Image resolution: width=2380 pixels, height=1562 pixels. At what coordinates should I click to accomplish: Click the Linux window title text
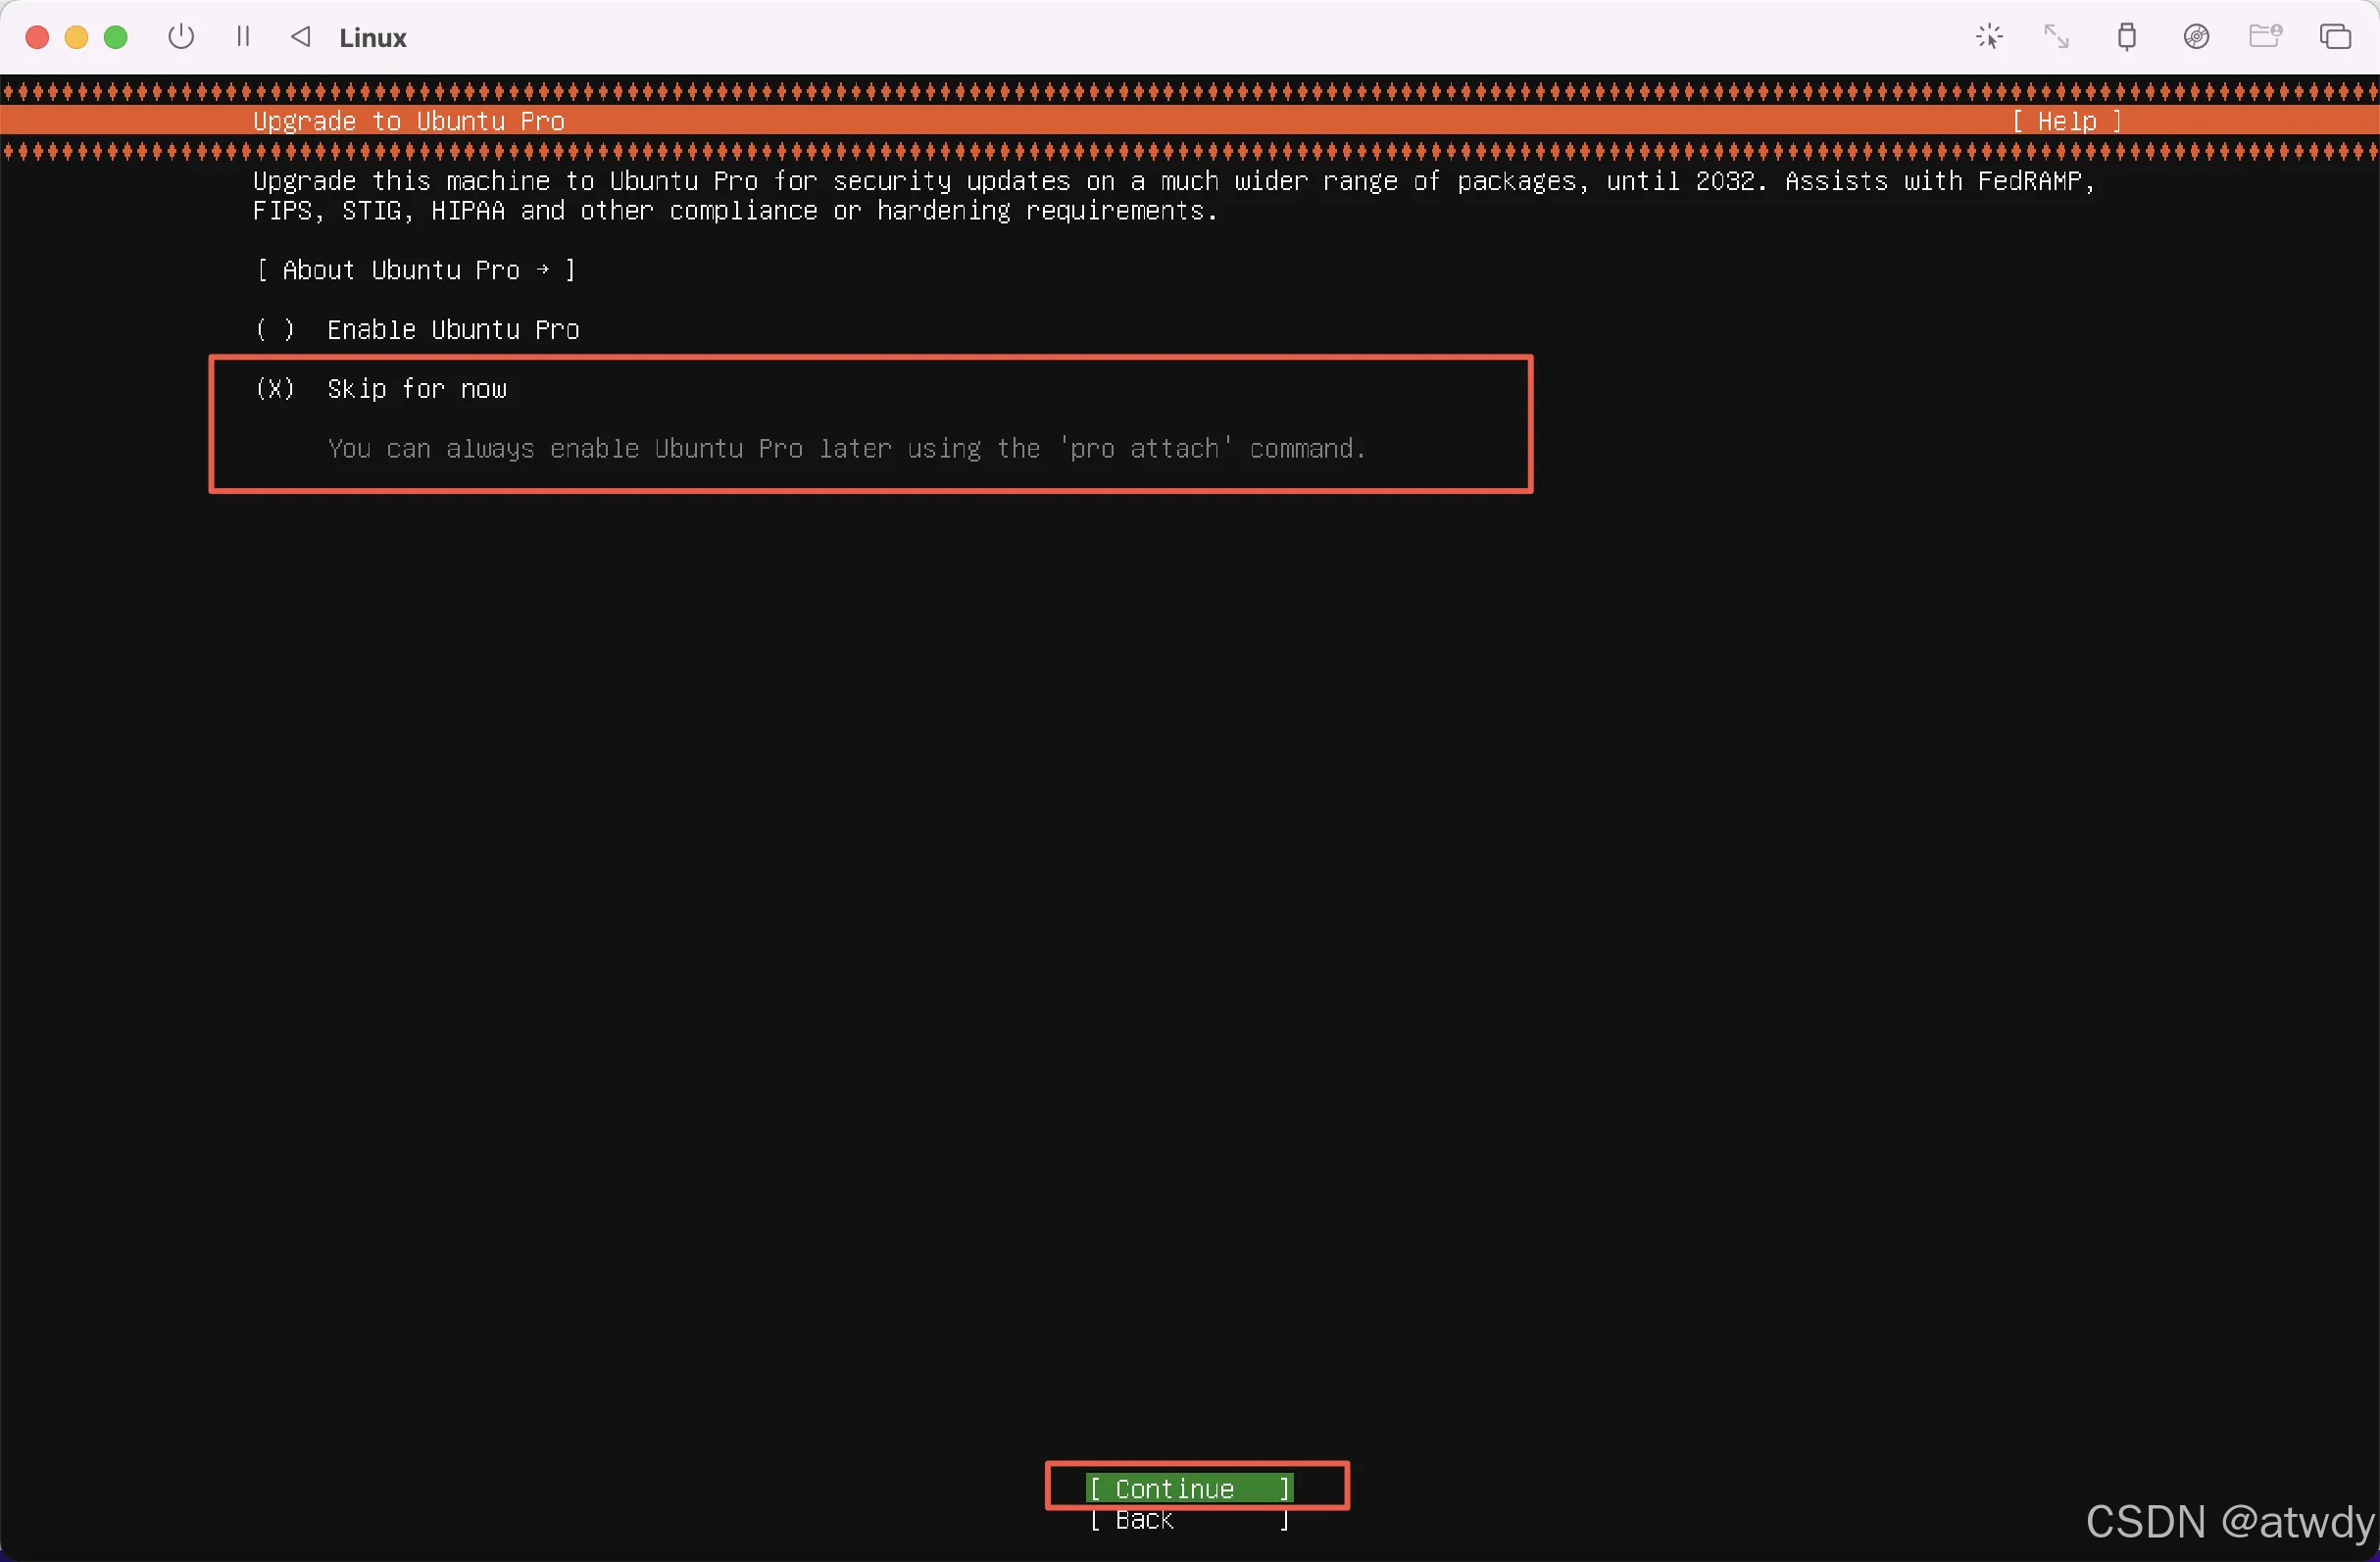(373, 38)
